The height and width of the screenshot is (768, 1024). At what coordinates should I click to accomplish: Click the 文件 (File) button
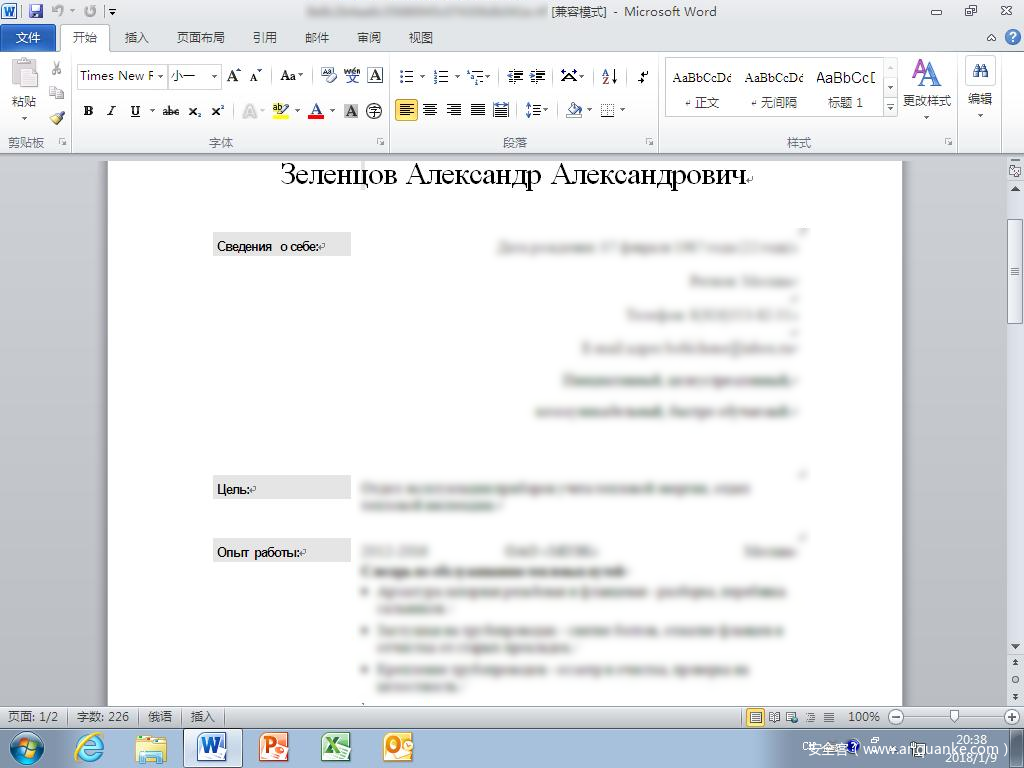(28, 38)
